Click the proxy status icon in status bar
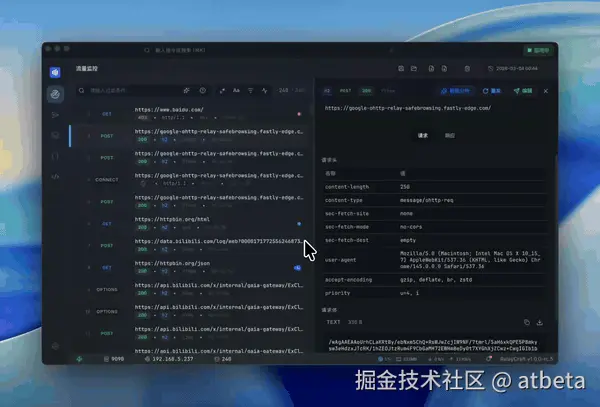 (x=79, y=359)
